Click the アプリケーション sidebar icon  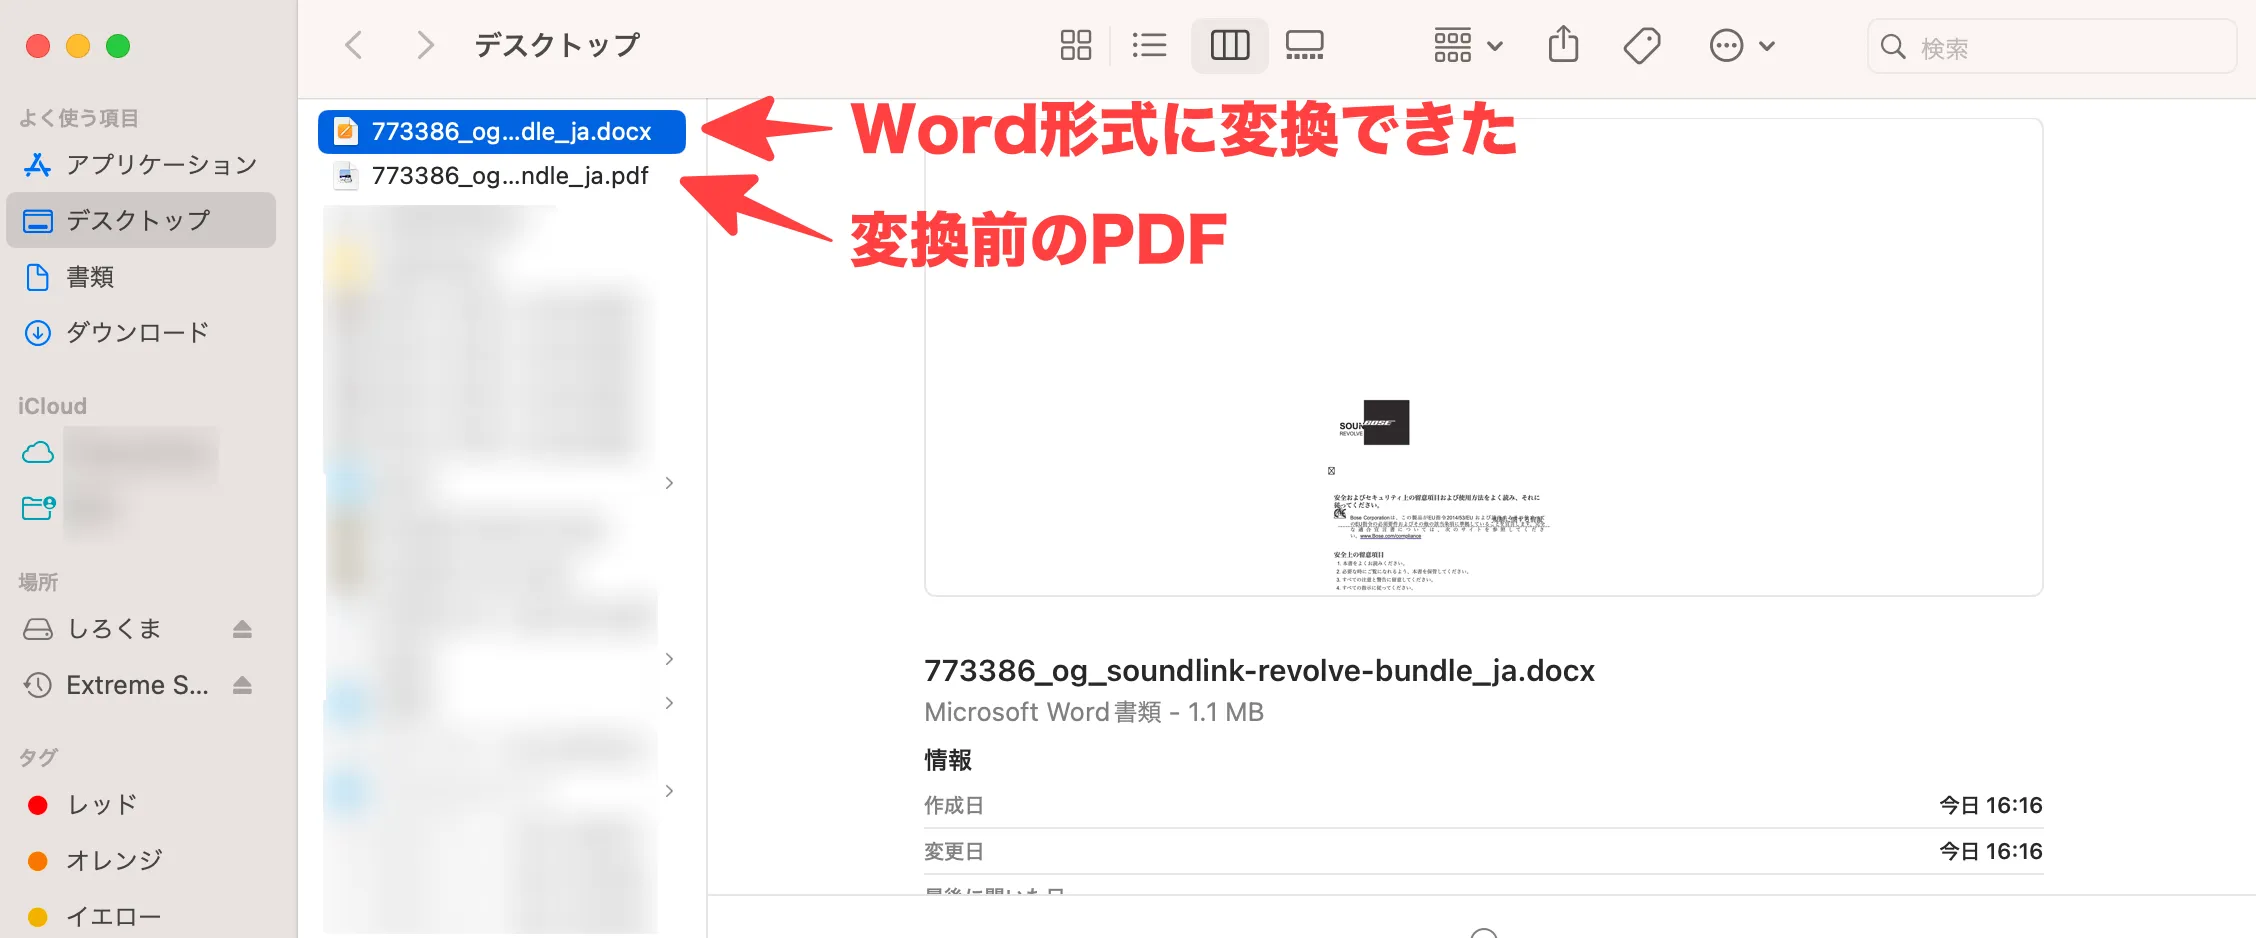(37, 164)
